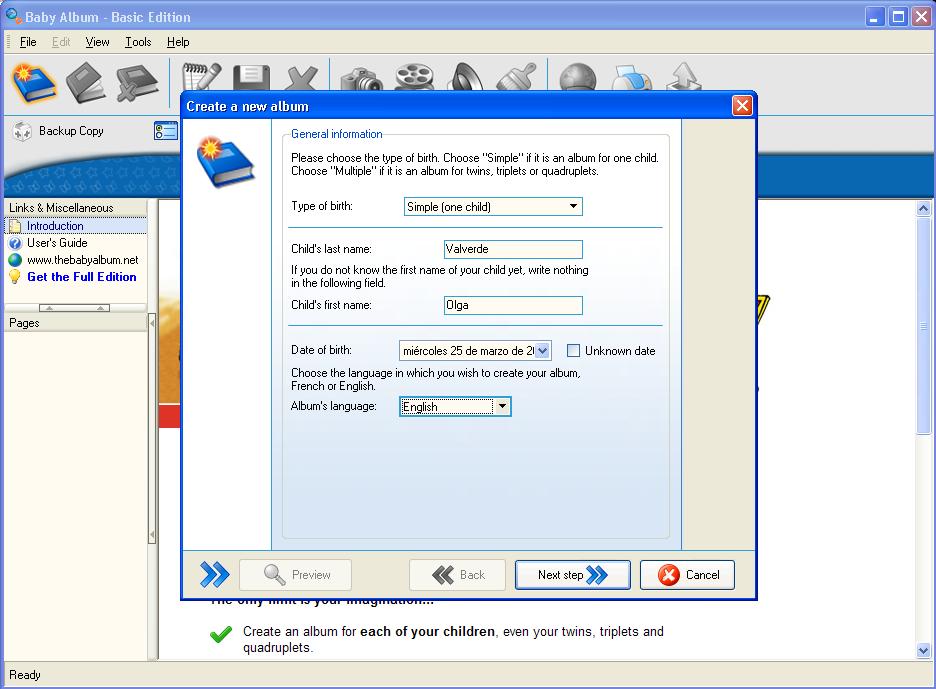The image size is (936, 689).
Task: Click the main window scrollbar up arrow
Action: [x=923, y=208]
